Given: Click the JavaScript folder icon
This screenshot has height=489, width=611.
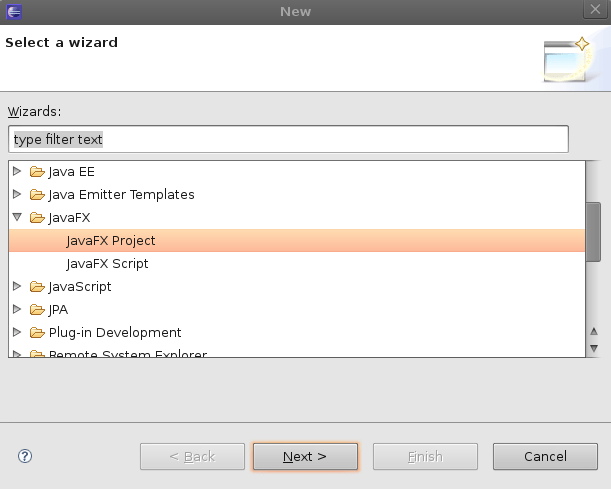Looking at the screenshot, I should coord(37,287).
